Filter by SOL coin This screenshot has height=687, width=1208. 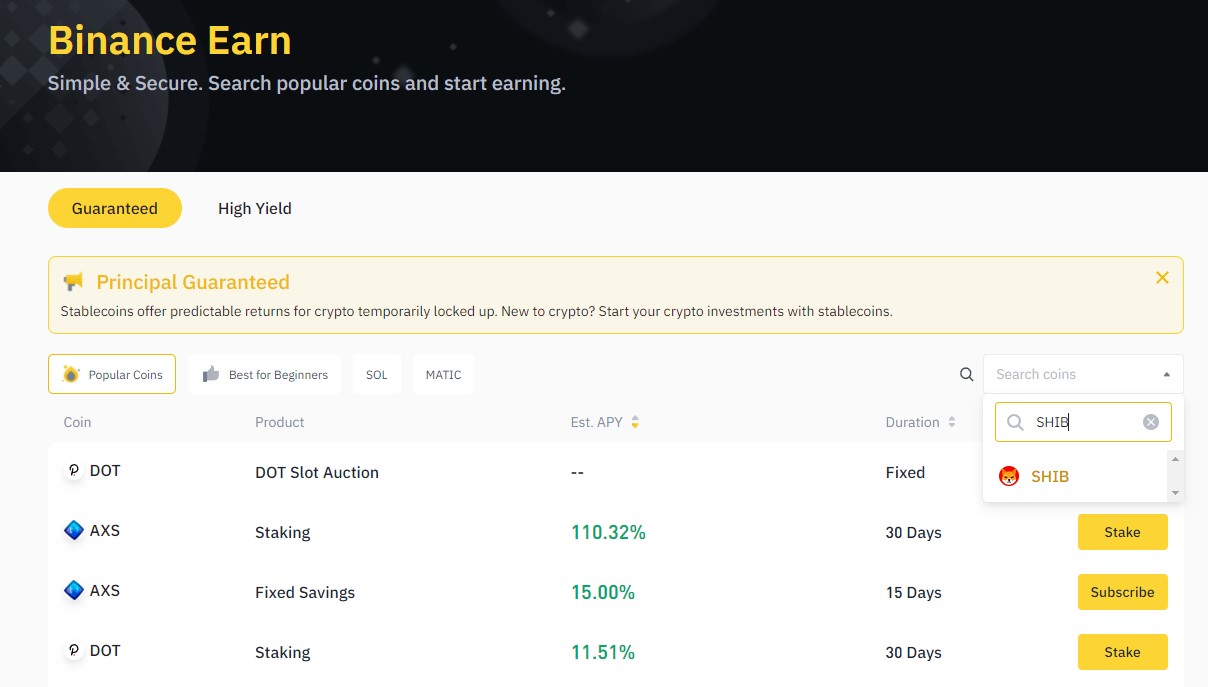coord(377,374)
